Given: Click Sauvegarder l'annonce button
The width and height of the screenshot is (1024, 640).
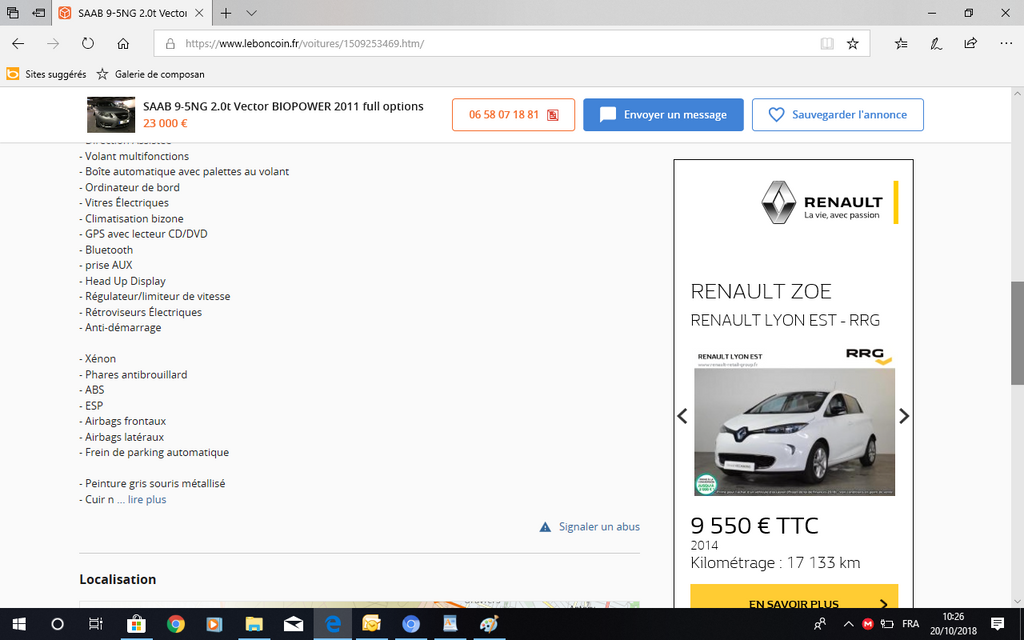Looking at the screenshot, I should tap(837, 115).
